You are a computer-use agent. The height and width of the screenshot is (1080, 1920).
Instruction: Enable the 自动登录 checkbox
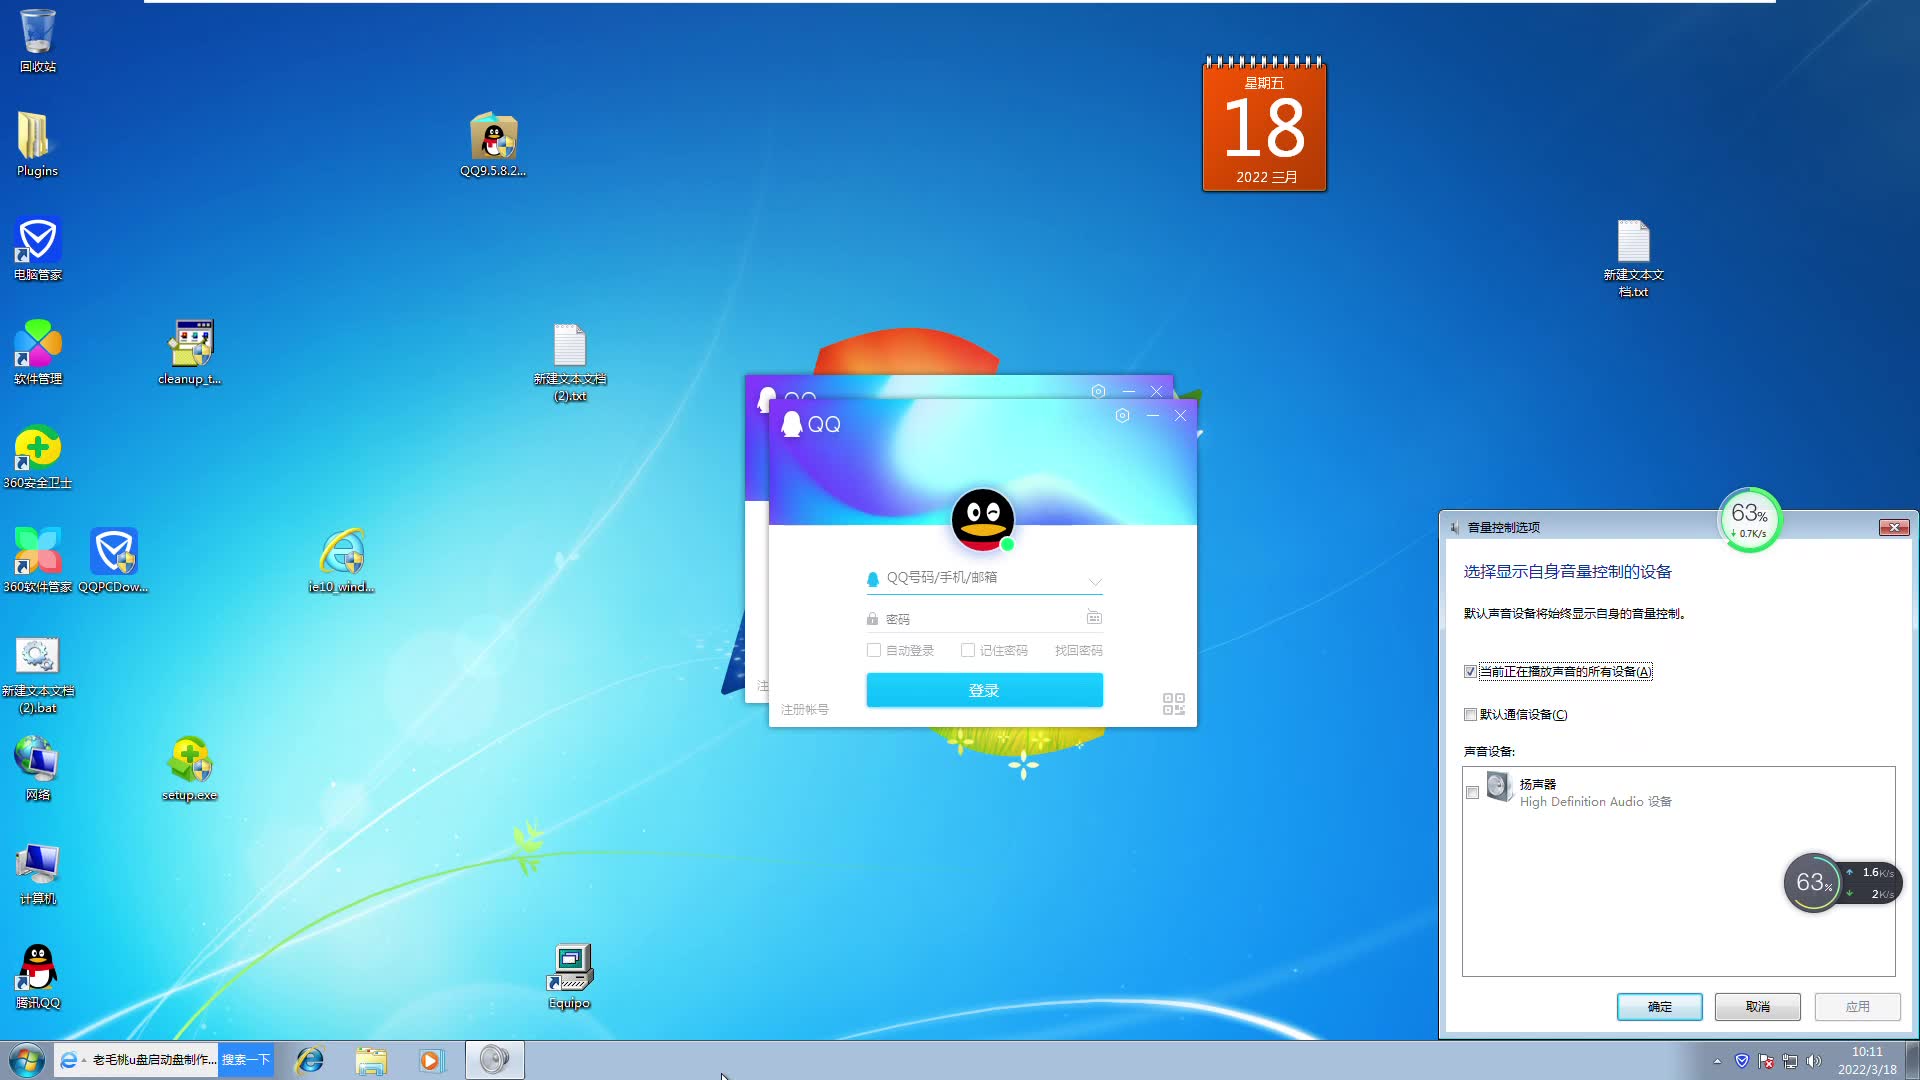click(874, 650)
